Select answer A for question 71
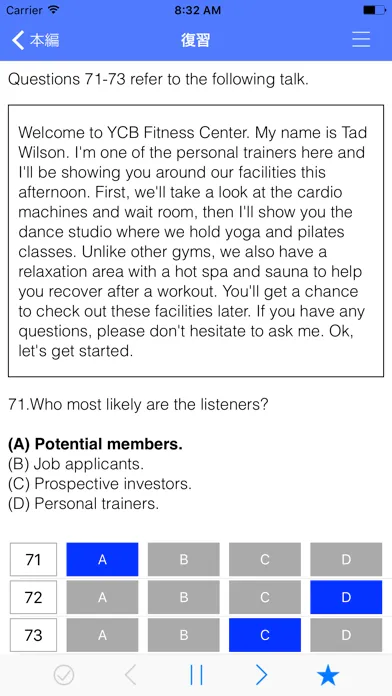 coord(102,559)
